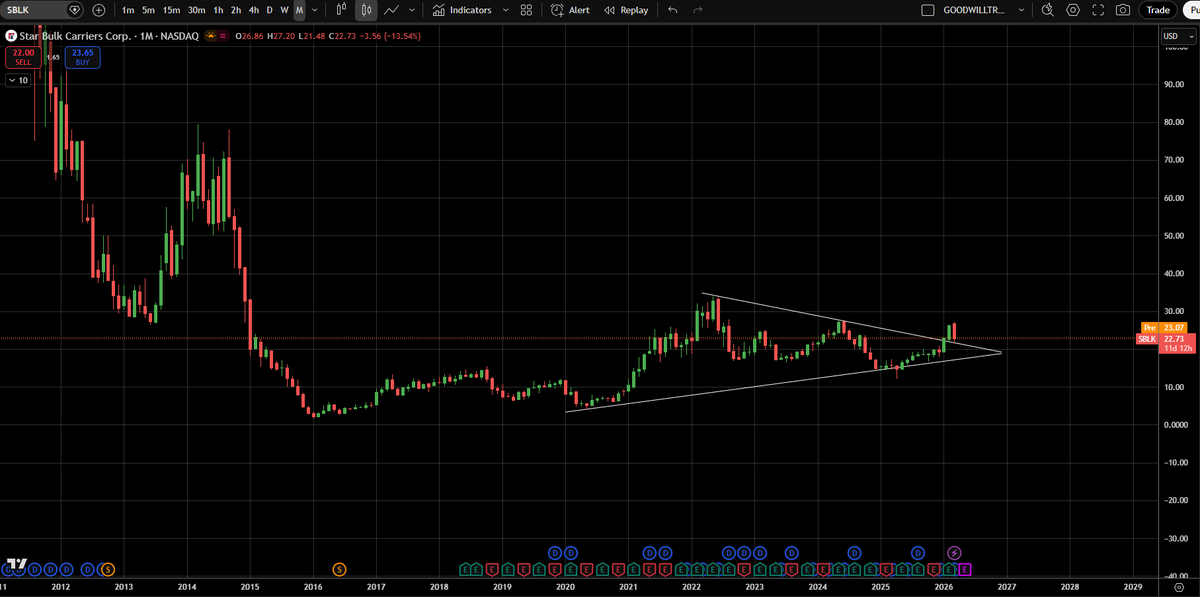Click the 2012 orange split S marker

(x=107, y=568)
